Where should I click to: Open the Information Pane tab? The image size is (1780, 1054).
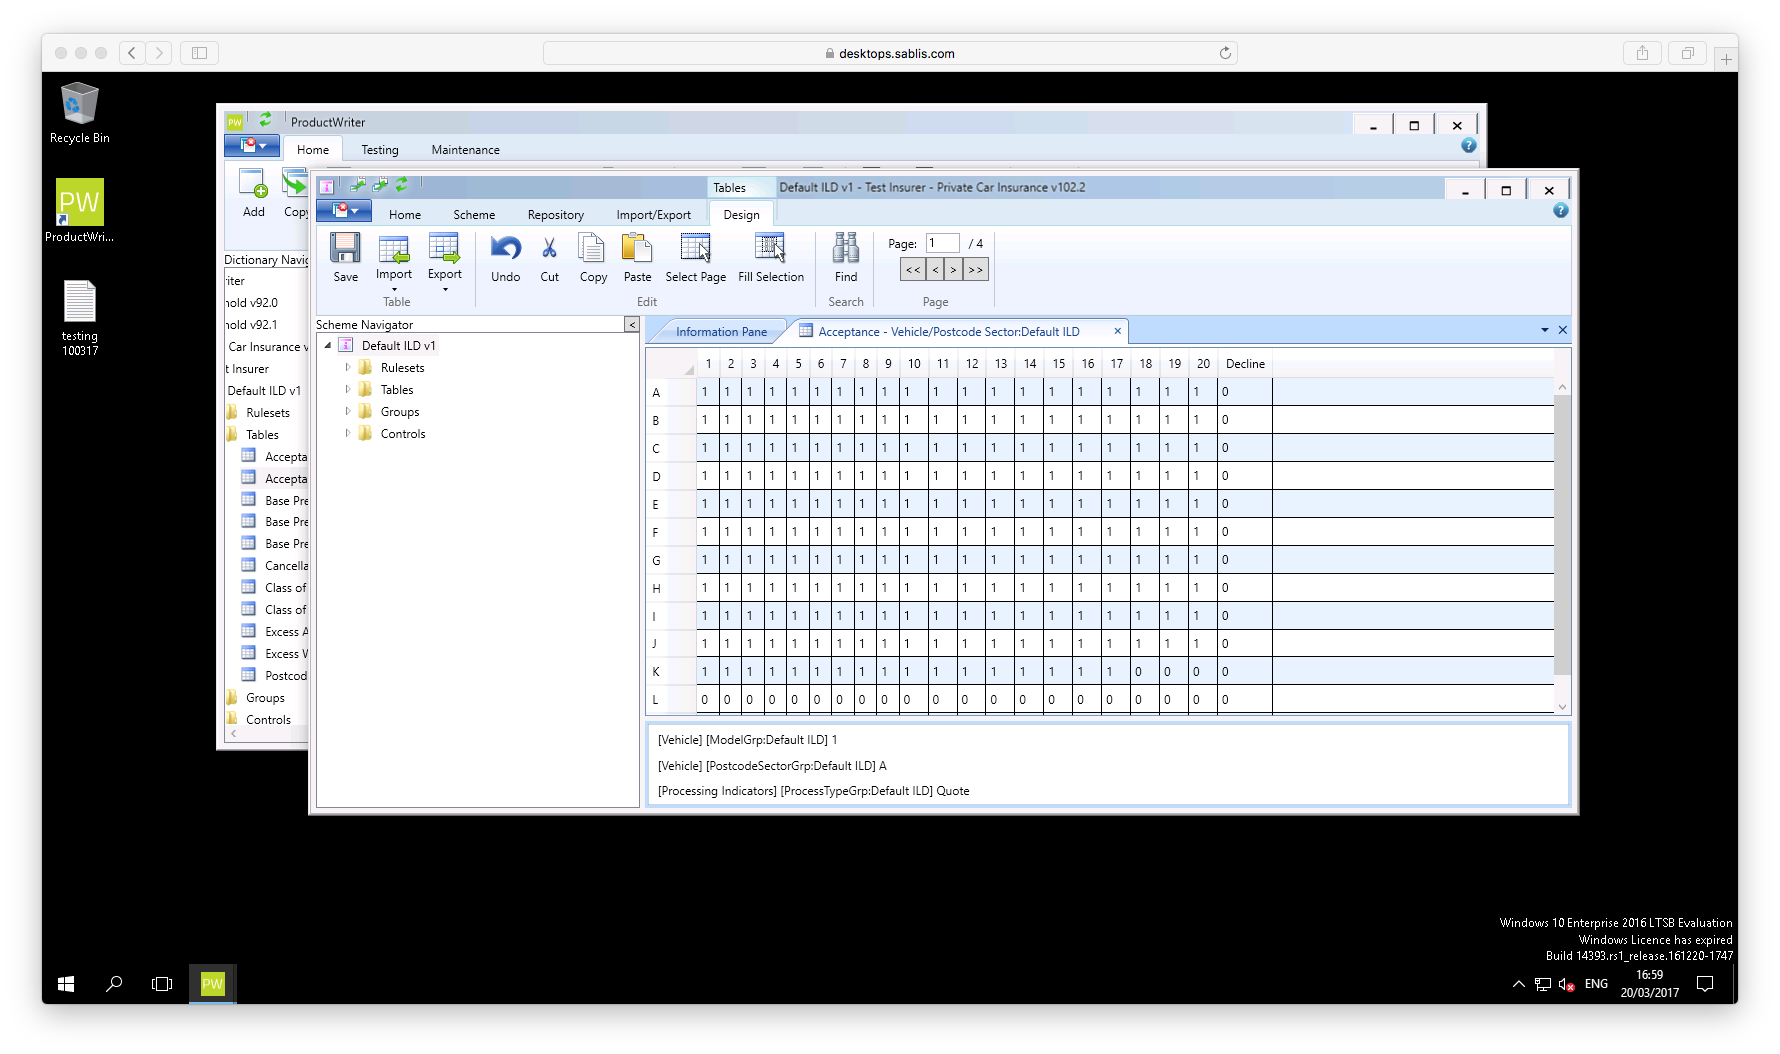click(x=720, y=332)
